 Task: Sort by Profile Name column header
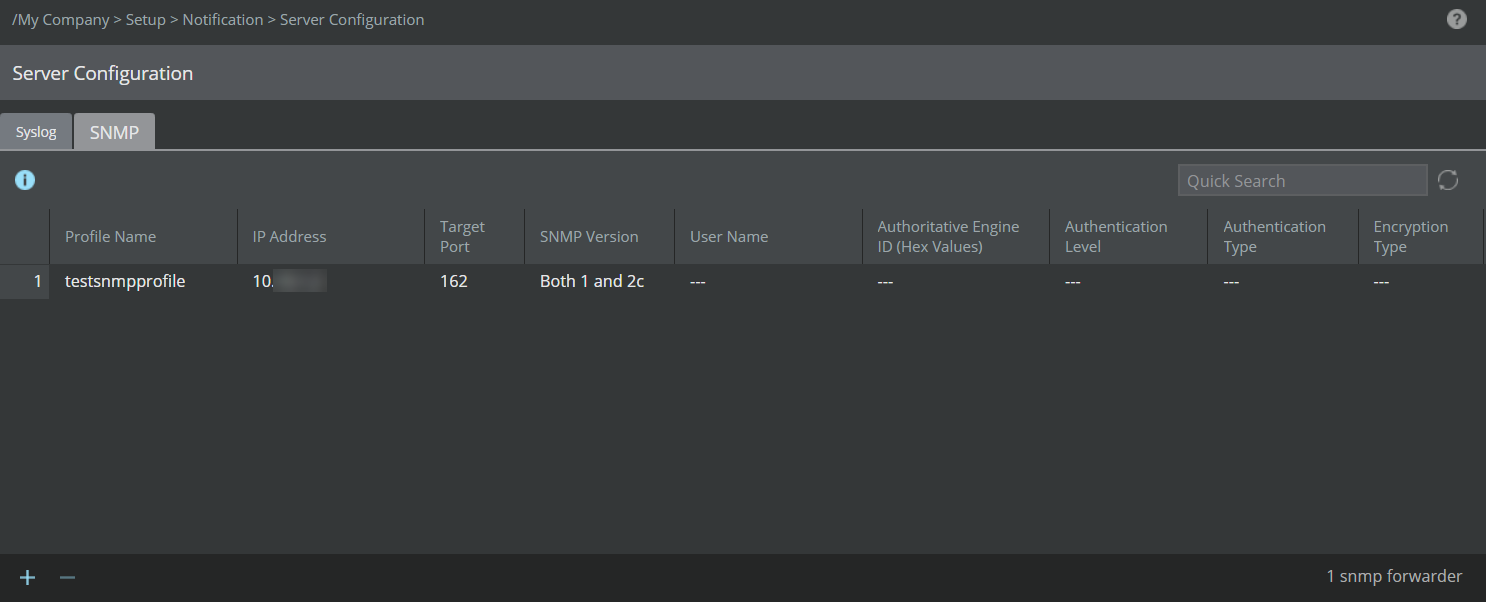pyautogui.click(x=143, y=237)
